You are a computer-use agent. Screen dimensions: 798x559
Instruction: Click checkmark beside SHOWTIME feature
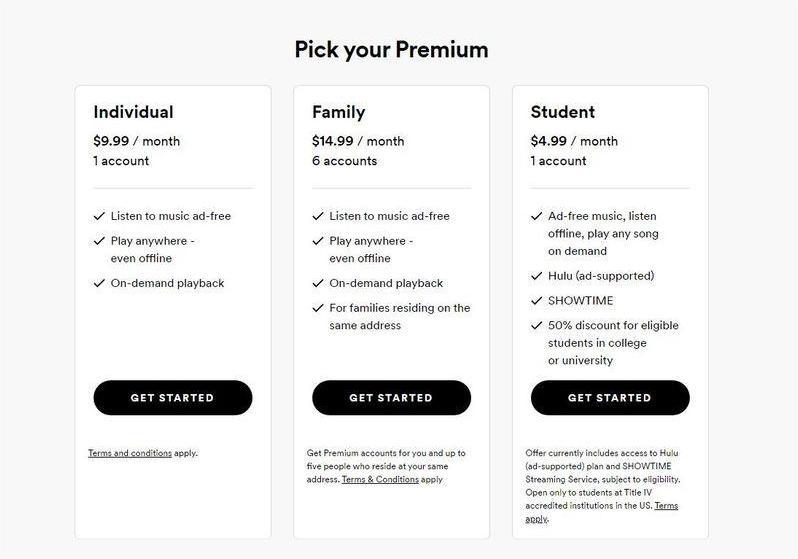pyautogui.click(x=537, y=301)
